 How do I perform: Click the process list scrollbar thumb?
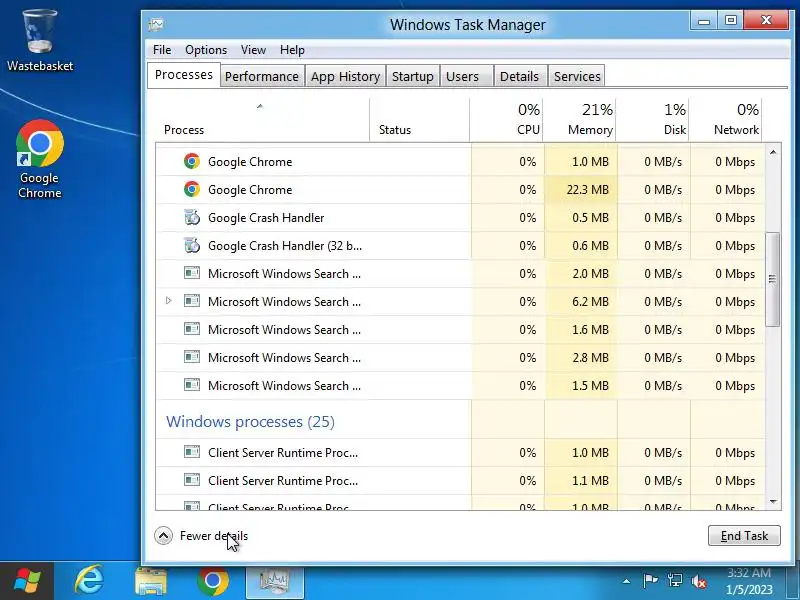[772, 279]
